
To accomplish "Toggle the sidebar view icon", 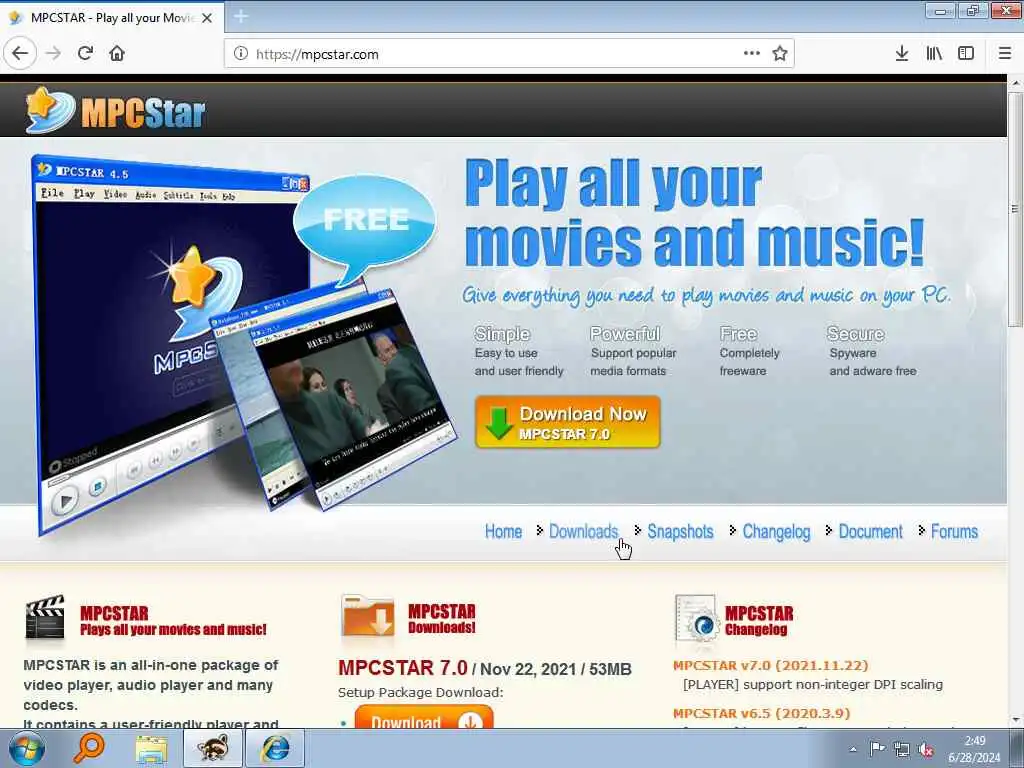I will point(966,54).
